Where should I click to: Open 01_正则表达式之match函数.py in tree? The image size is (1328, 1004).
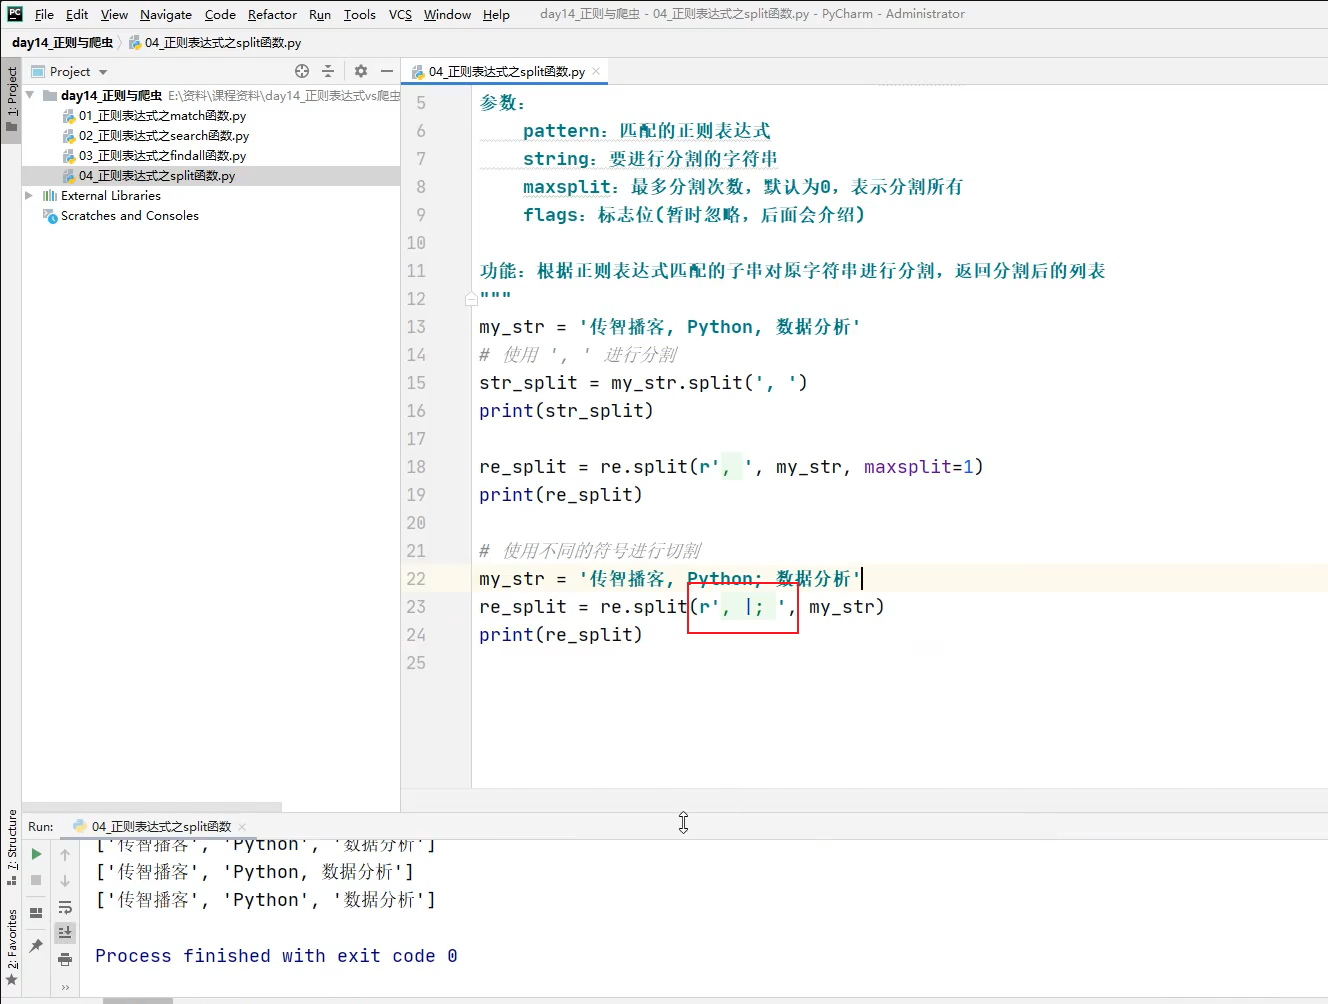click(x=162, y=115)
